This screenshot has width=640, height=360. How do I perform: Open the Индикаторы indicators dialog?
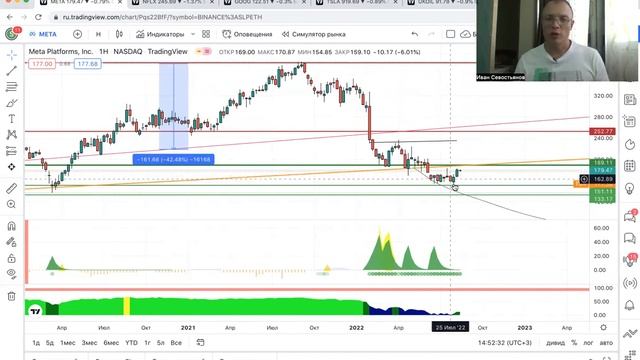pos(160,34)
